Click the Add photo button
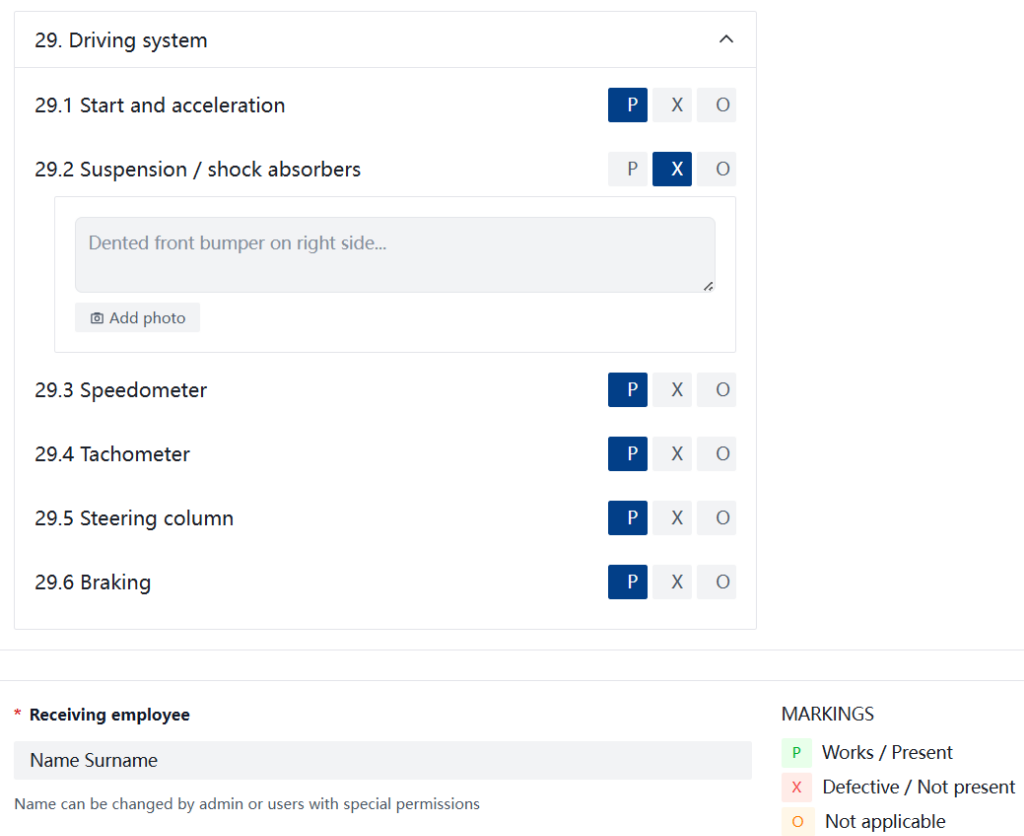The width and height of the screenshot is (1024, 836). [137, 317]
